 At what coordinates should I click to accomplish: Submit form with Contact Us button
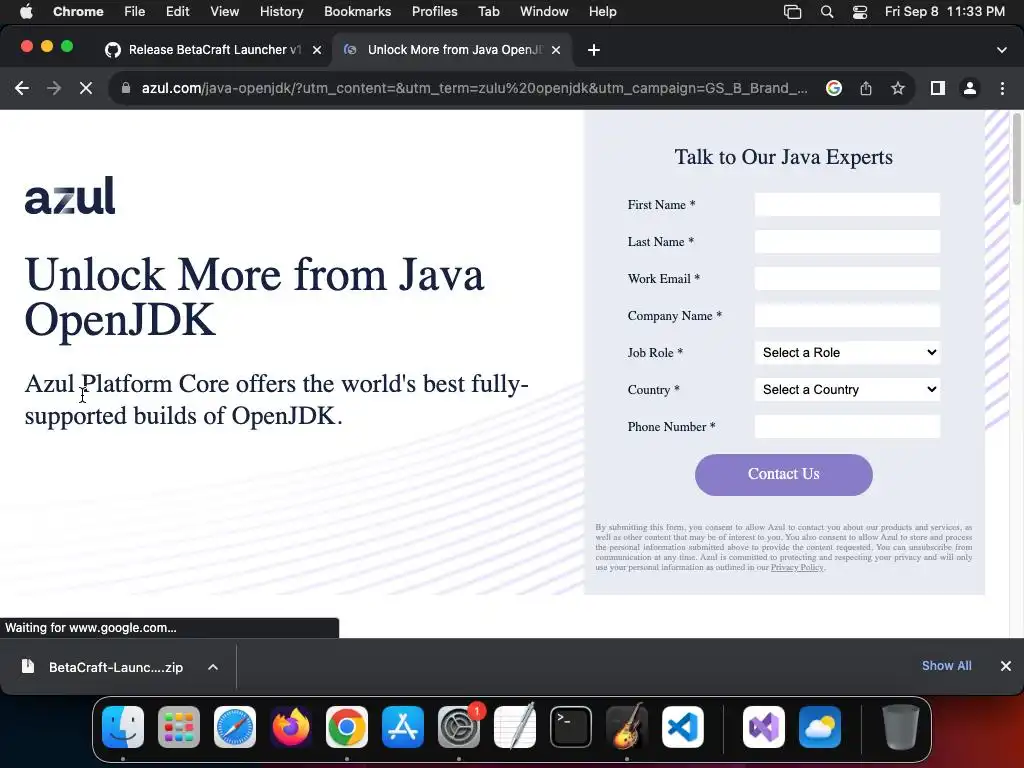point(783,475)
